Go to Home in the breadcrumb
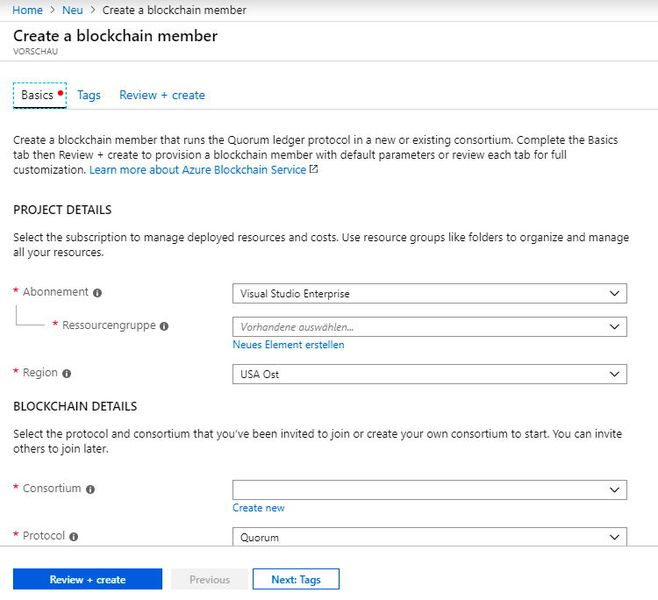The height and width of the screenshot is (600, 658). [x=27, y=10]
